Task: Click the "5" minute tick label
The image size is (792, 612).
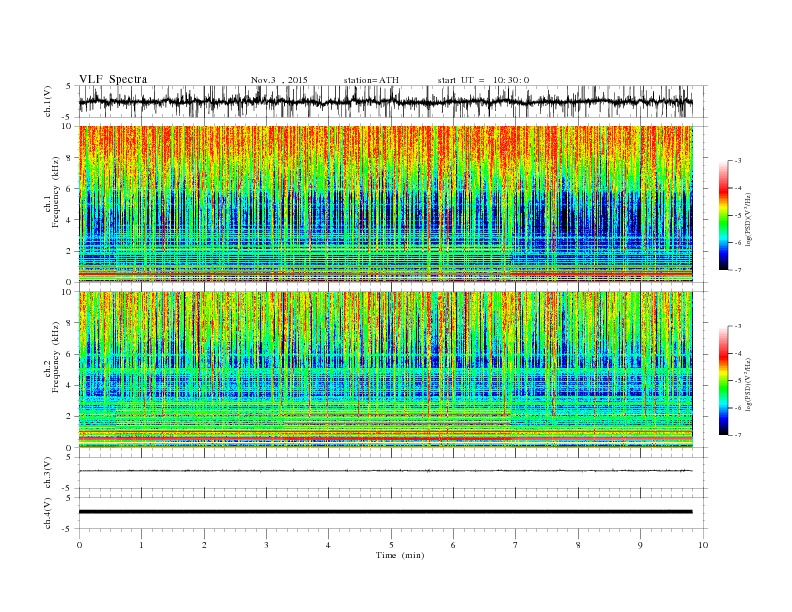Action: pos(391,545)
